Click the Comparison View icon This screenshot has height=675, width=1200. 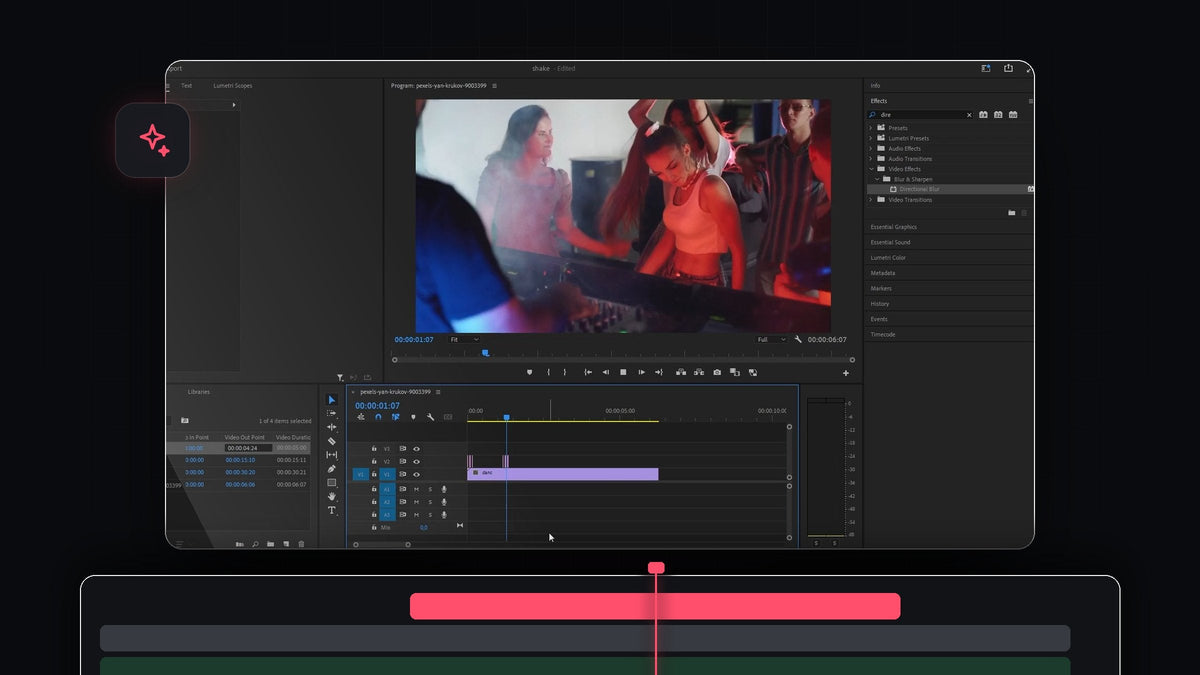click(x=734, y=372)
